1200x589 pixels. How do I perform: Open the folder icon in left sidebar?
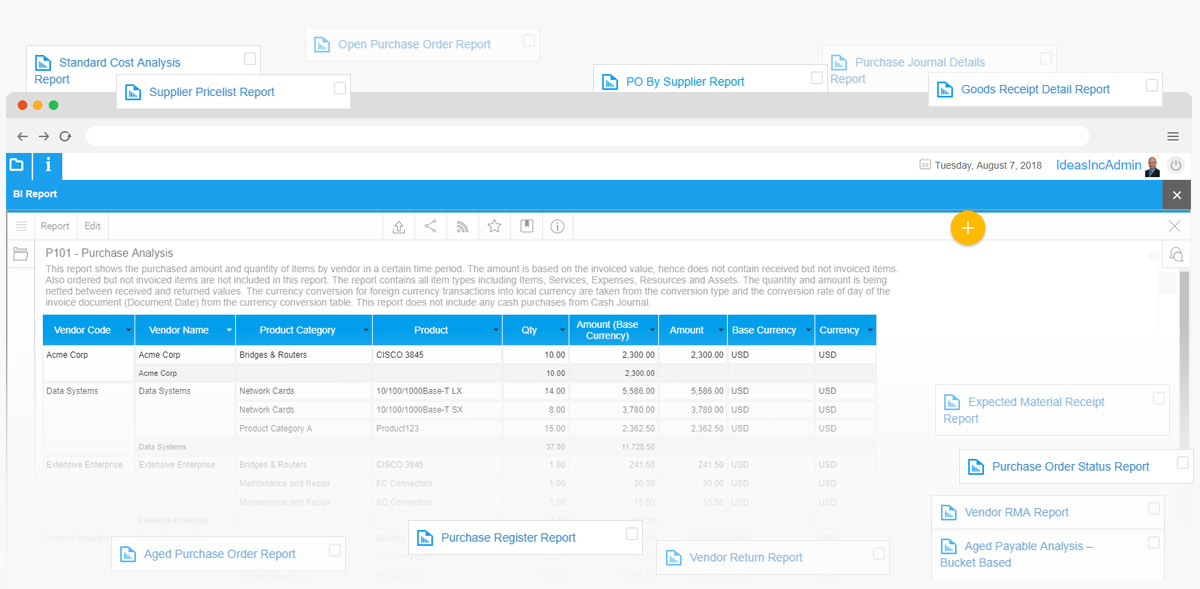(x=20, y=254)
